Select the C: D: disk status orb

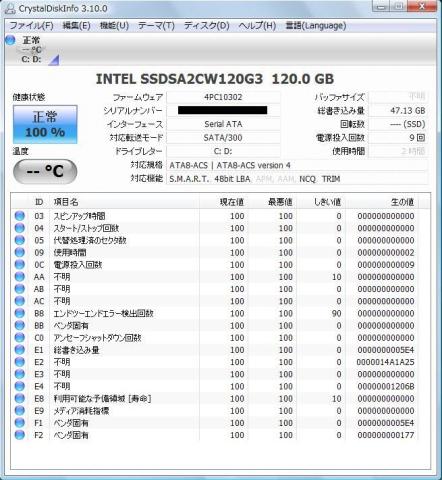pos(10,40)
